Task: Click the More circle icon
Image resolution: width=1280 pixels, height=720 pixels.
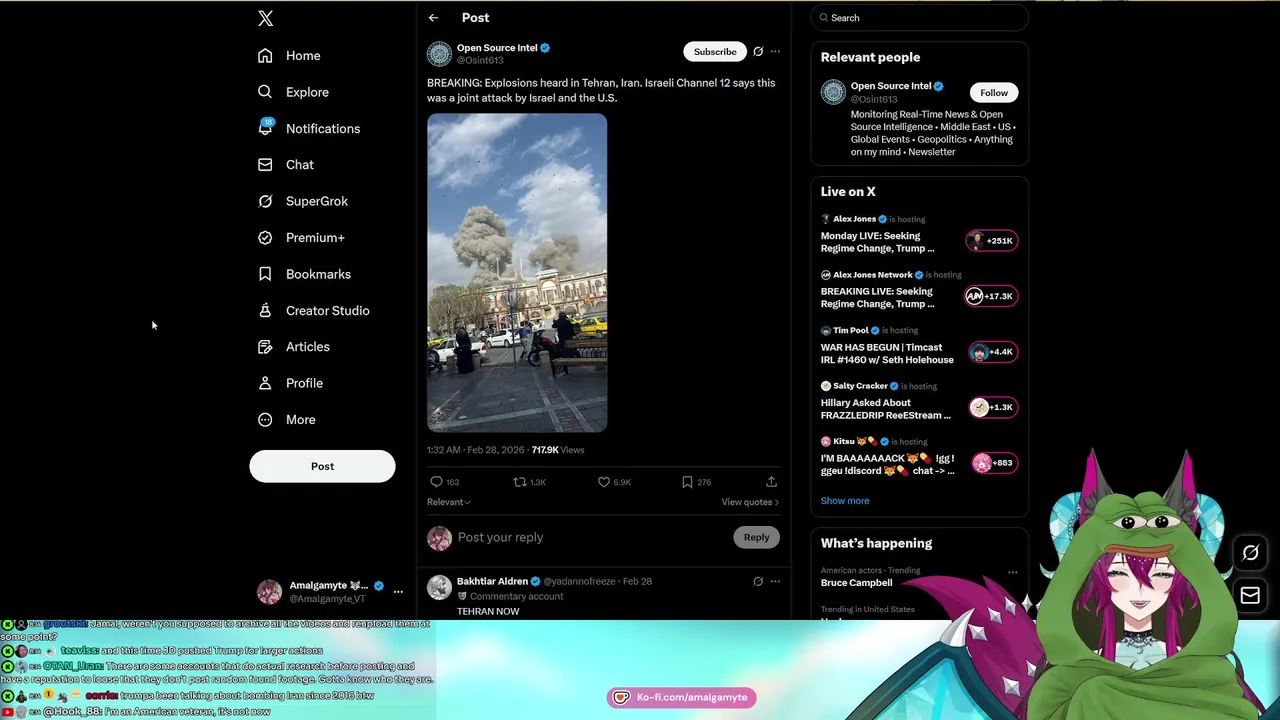Action: click(265, 420)
